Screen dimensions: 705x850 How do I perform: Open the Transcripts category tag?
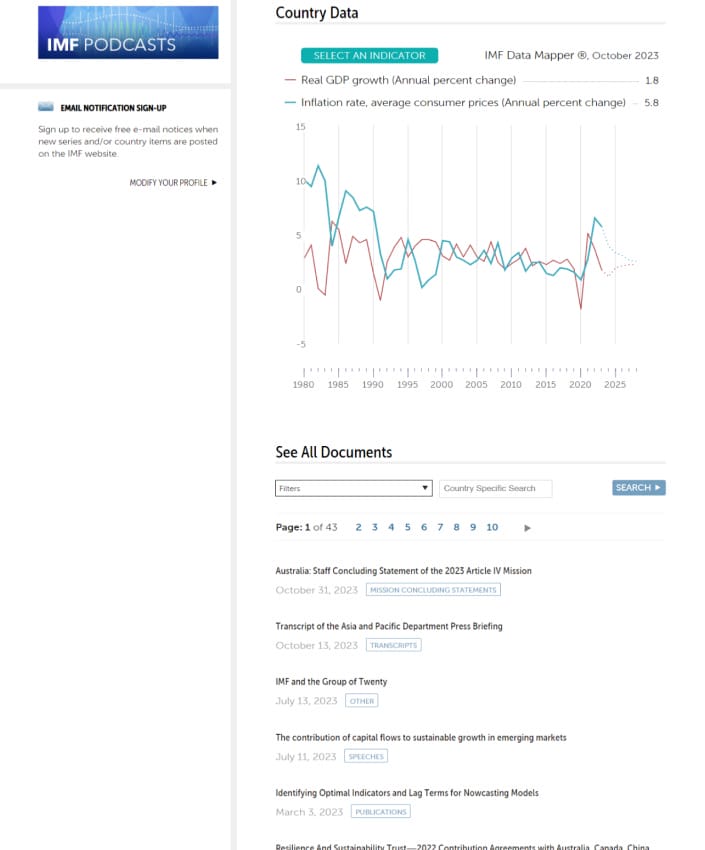394,645
